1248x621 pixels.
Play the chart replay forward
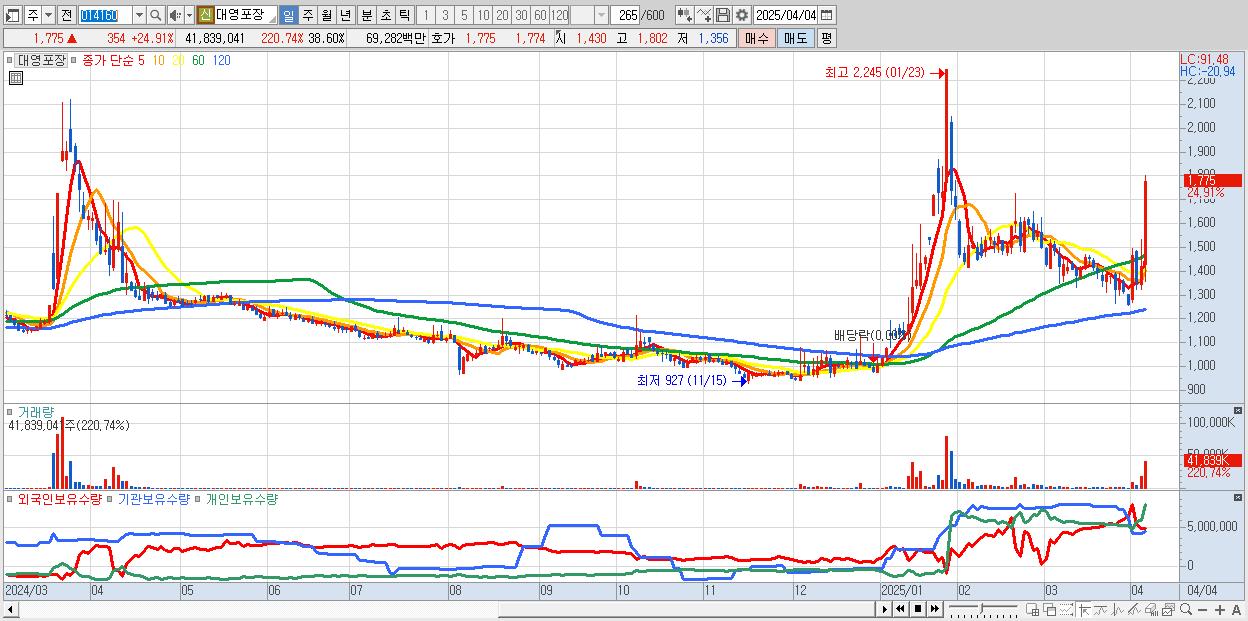[x=885, y=609]
